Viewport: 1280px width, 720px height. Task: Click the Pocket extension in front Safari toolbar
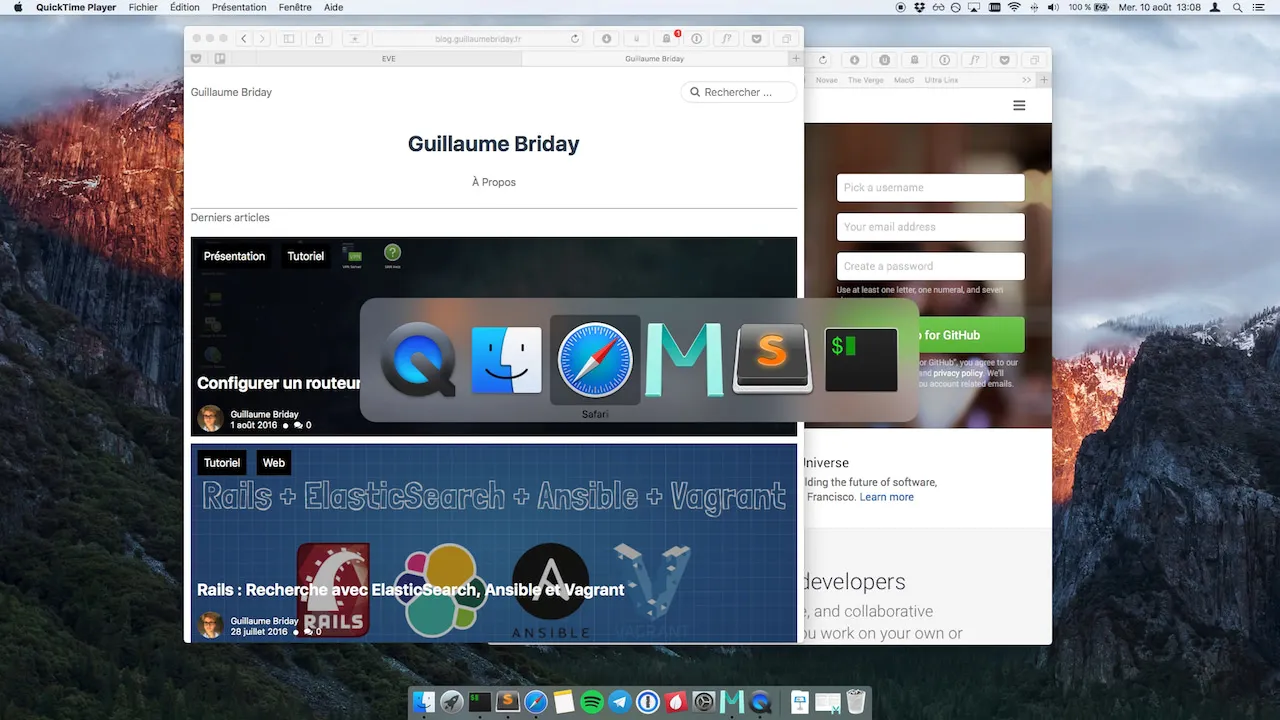pyautogui.click(x=756, y=39)
